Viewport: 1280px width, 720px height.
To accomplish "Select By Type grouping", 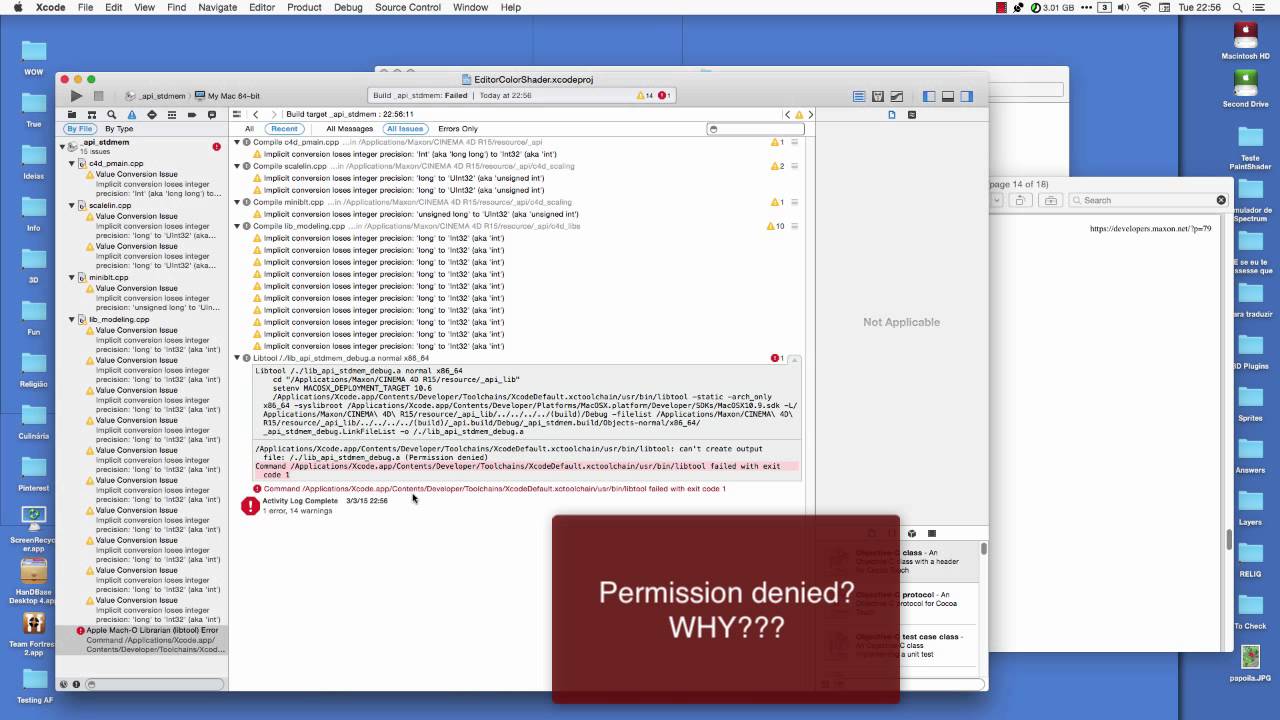I will click(x=118, y=129).
